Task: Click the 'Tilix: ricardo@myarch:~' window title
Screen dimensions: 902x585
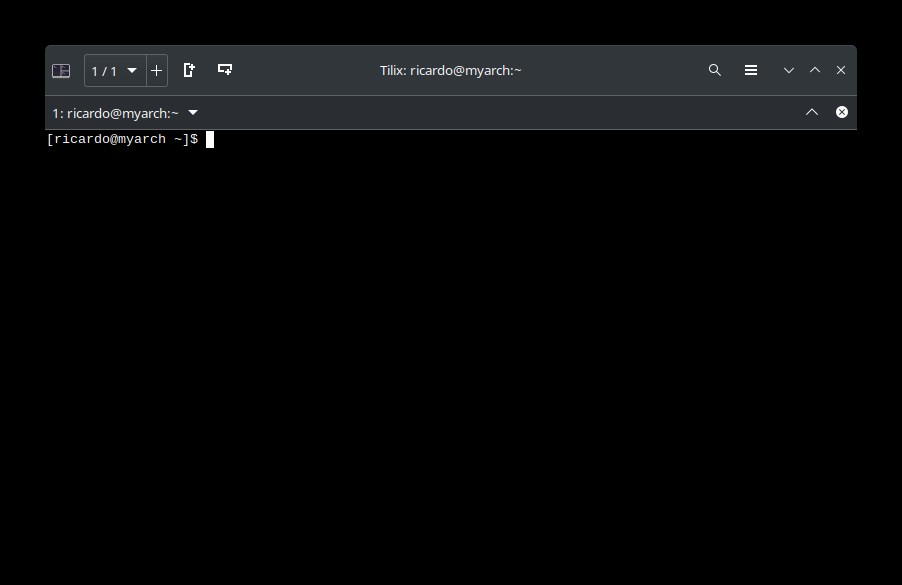Action: tap(450, 70)
